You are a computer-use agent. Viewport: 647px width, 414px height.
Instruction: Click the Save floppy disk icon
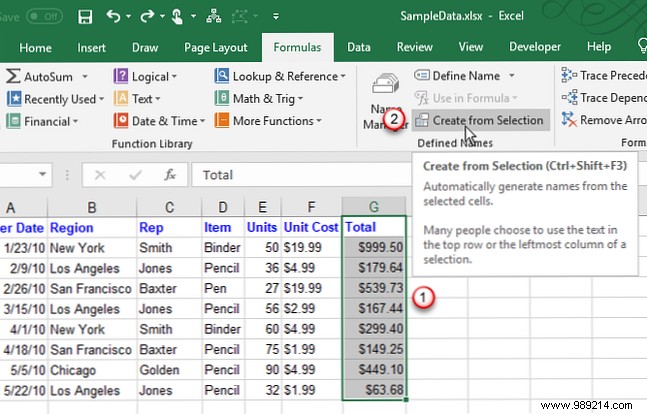coord(85,17)
